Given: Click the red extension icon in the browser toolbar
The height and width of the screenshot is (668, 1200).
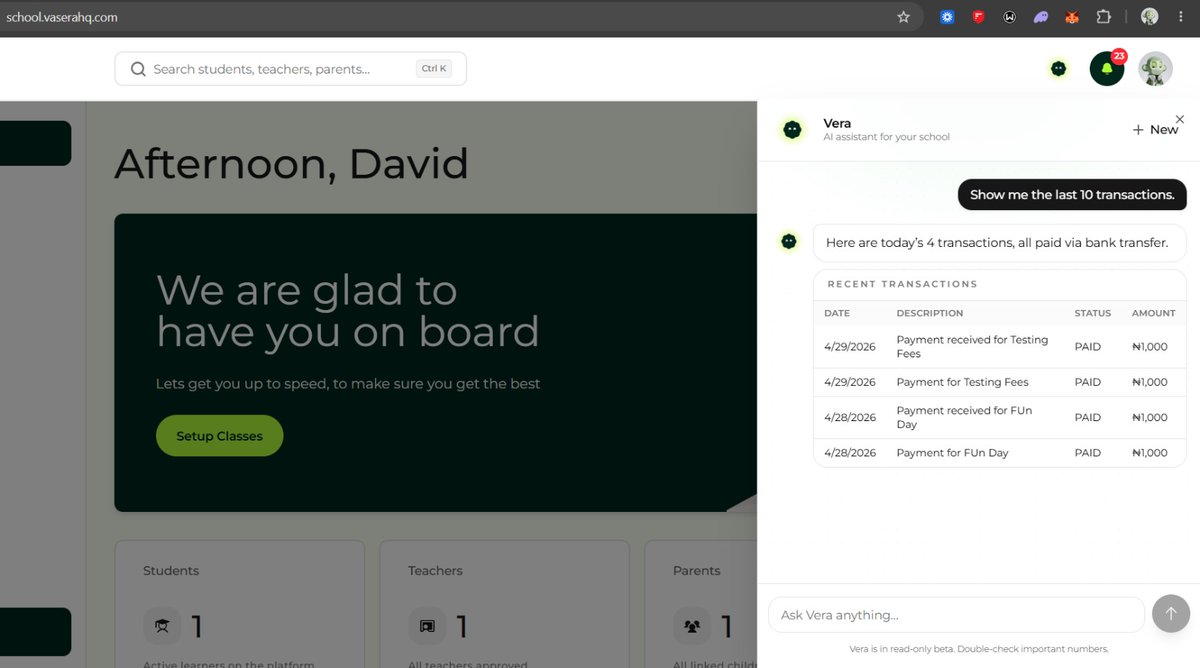Looking at the screenshot, I should pyautogui.click(x=979, y=17).
